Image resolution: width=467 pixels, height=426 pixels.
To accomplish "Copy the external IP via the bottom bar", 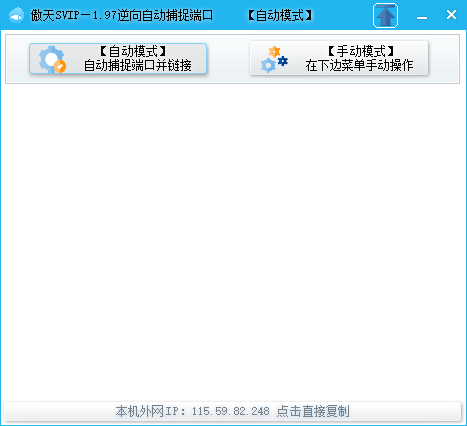I will tap(233, 411).
